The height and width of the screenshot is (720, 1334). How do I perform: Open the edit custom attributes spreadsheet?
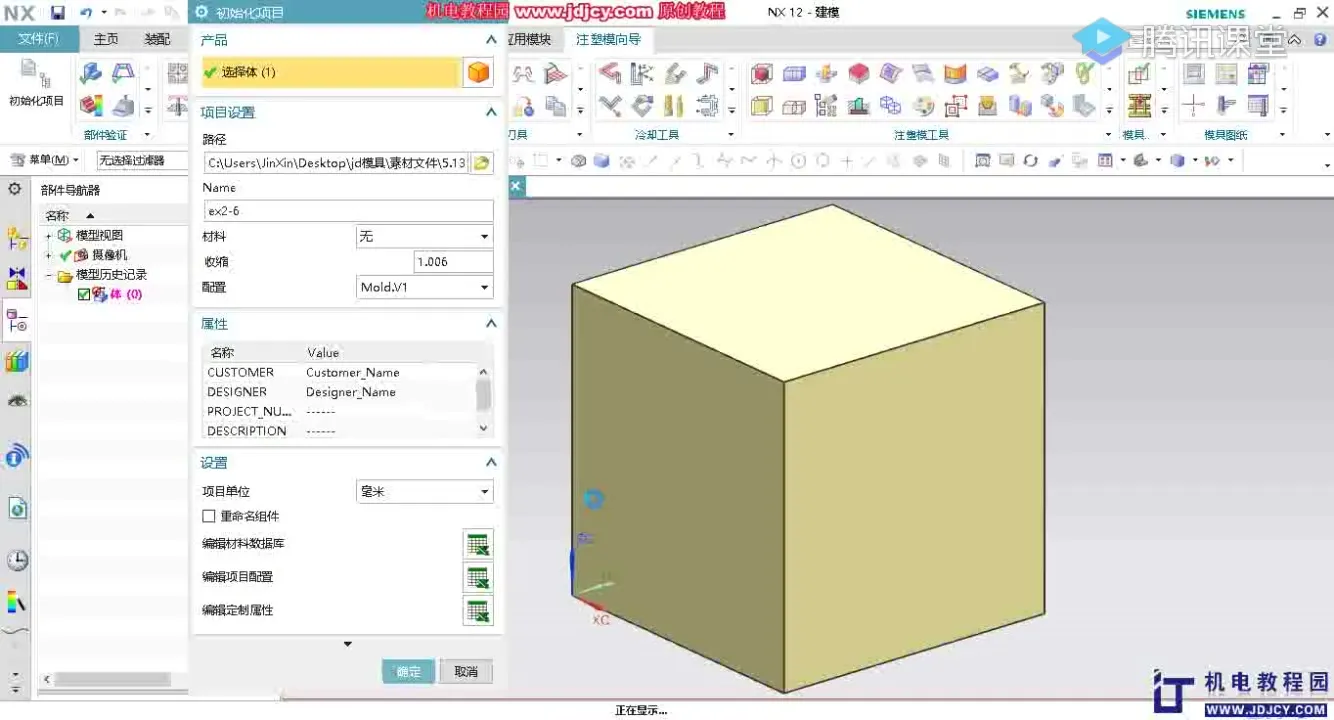pyautogui.click(x=478, y=610)
